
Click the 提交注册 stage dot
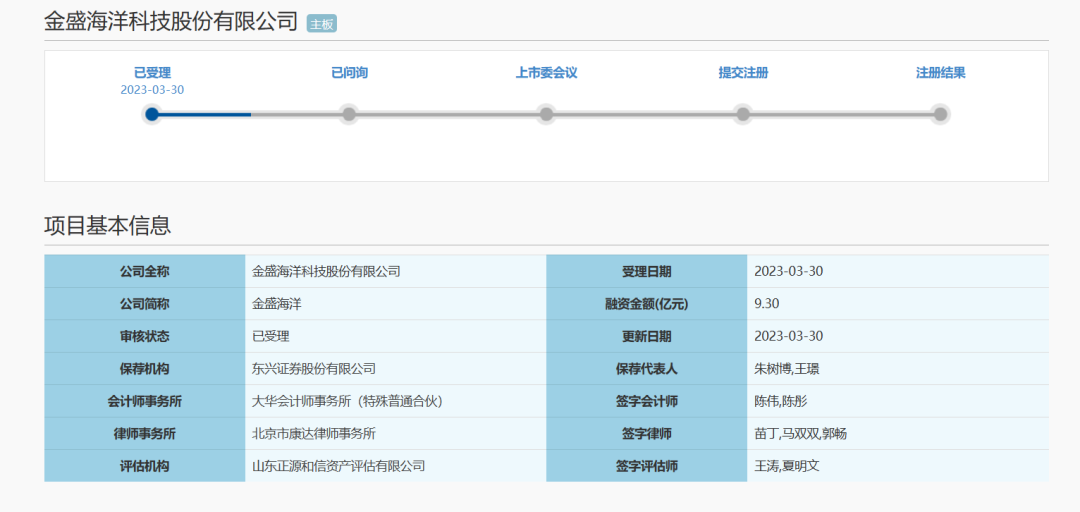tap(743, 114)
